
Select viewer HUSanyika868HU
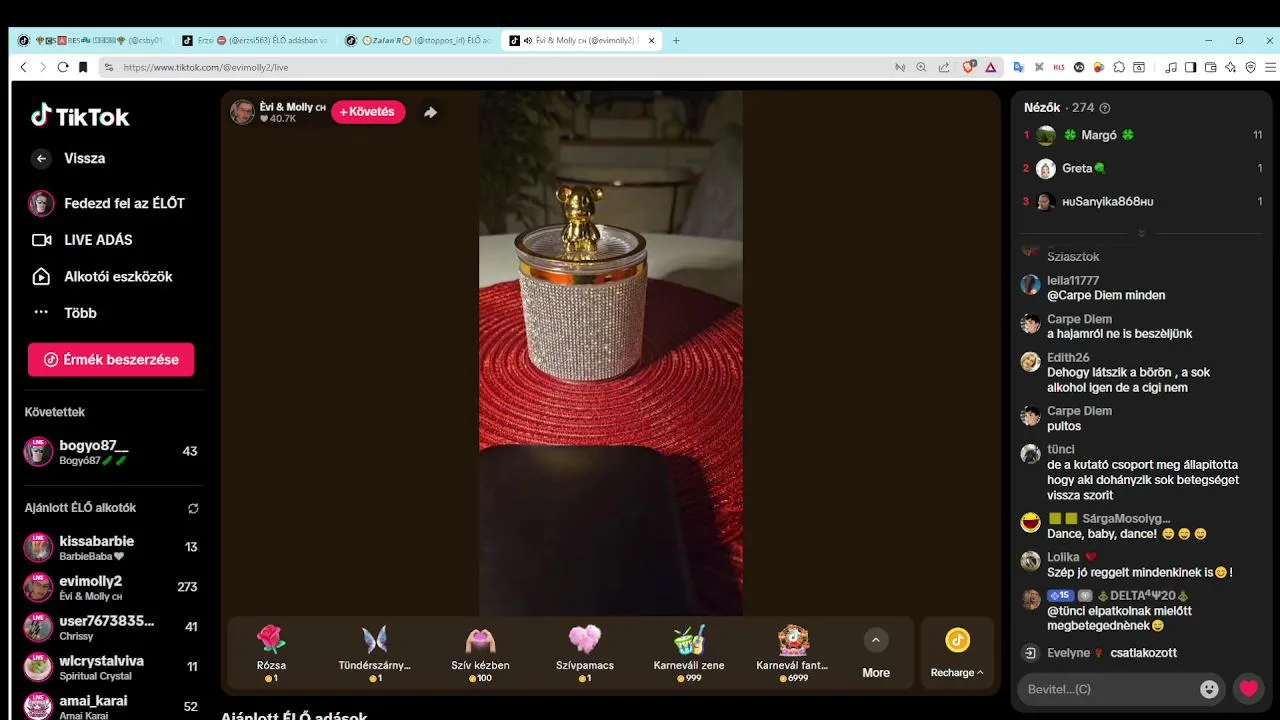[1142, 201]
